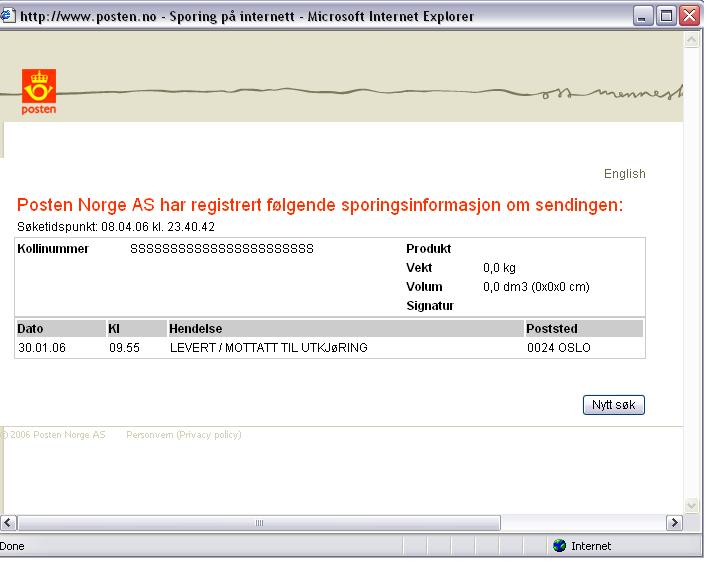This screenshot has height=564, width=707.
Task: Click the LEVERT / MOTTATT TIL UTKJøRING event
Action: point(269,348)
